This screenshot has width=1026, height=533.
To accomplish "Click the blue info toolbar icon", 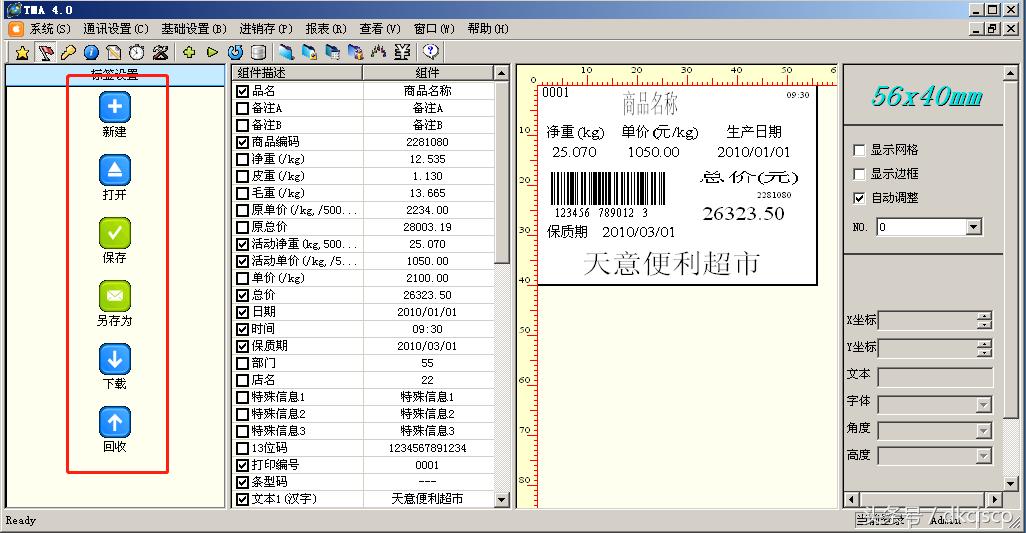I will click(91, 52).
